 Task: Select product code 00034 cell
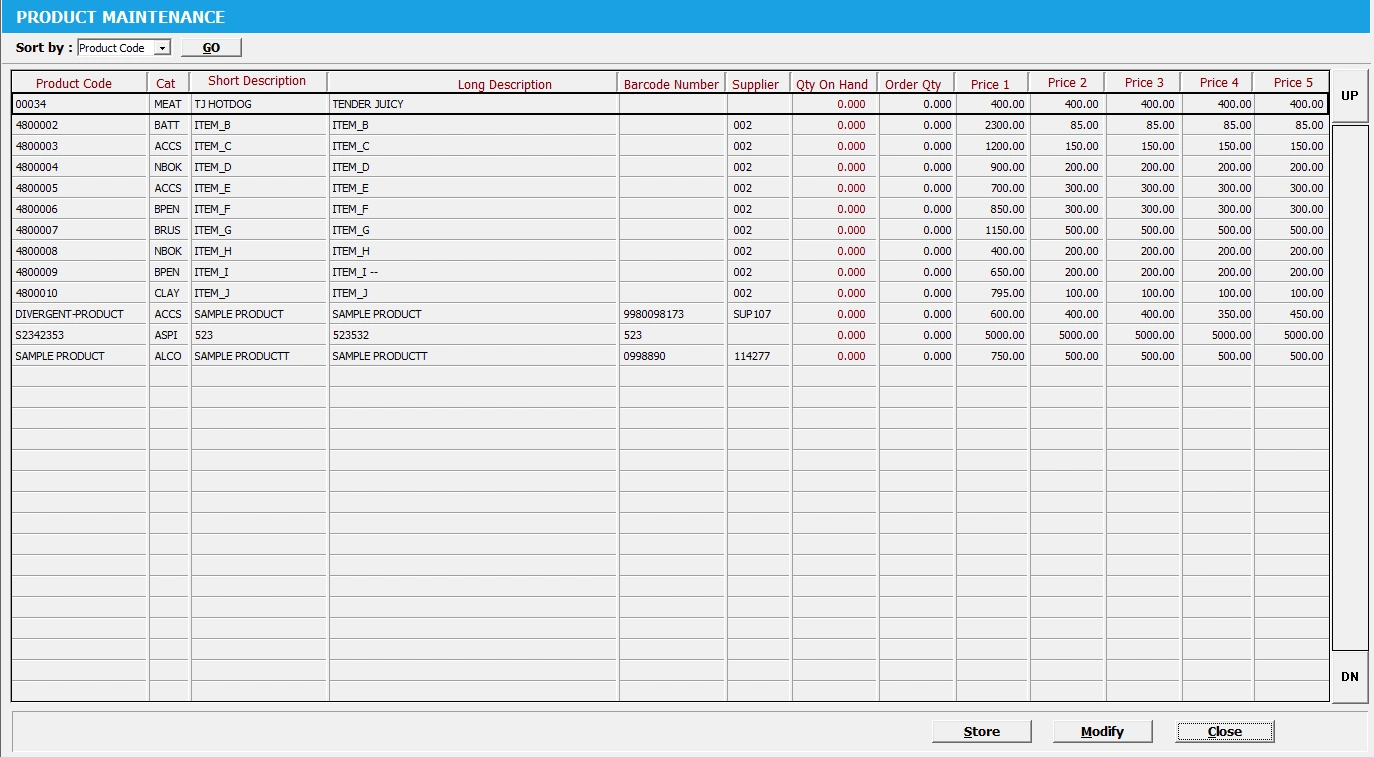pos(80,104)
